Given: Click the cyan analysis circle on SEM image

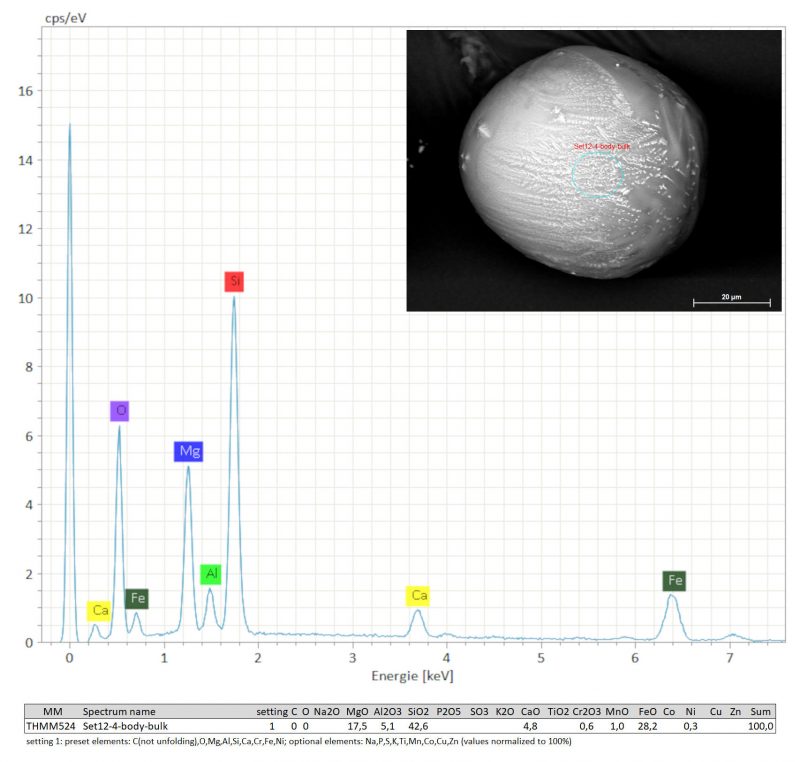Looking at the screenshot, I should (x=597, y=174).
